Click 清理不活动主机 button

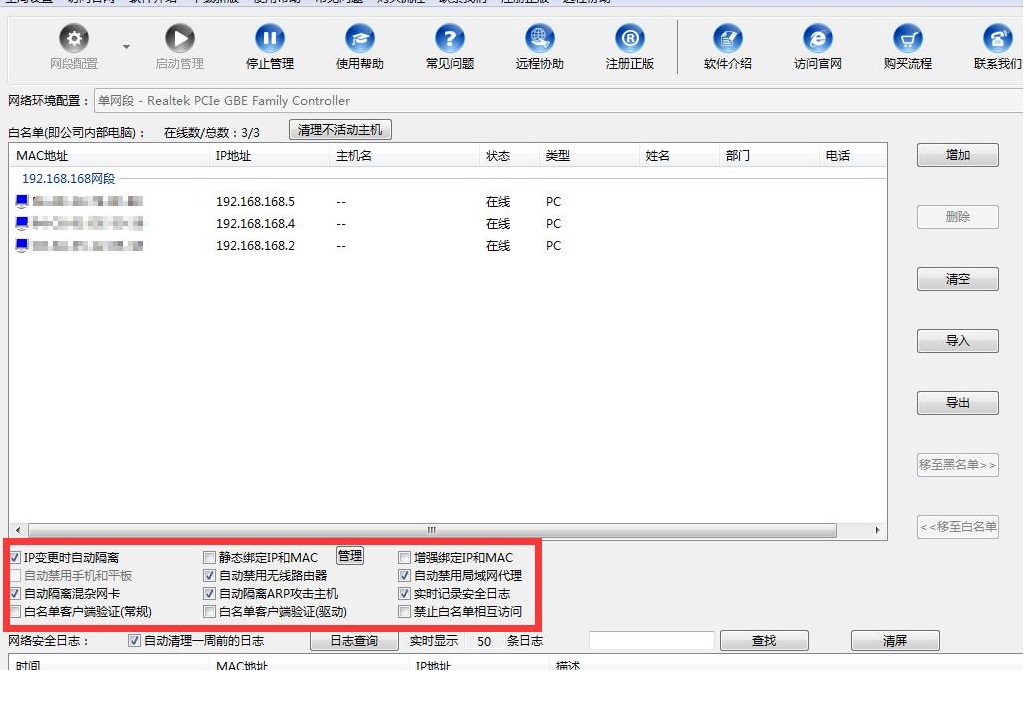pyautogui.click(x=340, y=130)
